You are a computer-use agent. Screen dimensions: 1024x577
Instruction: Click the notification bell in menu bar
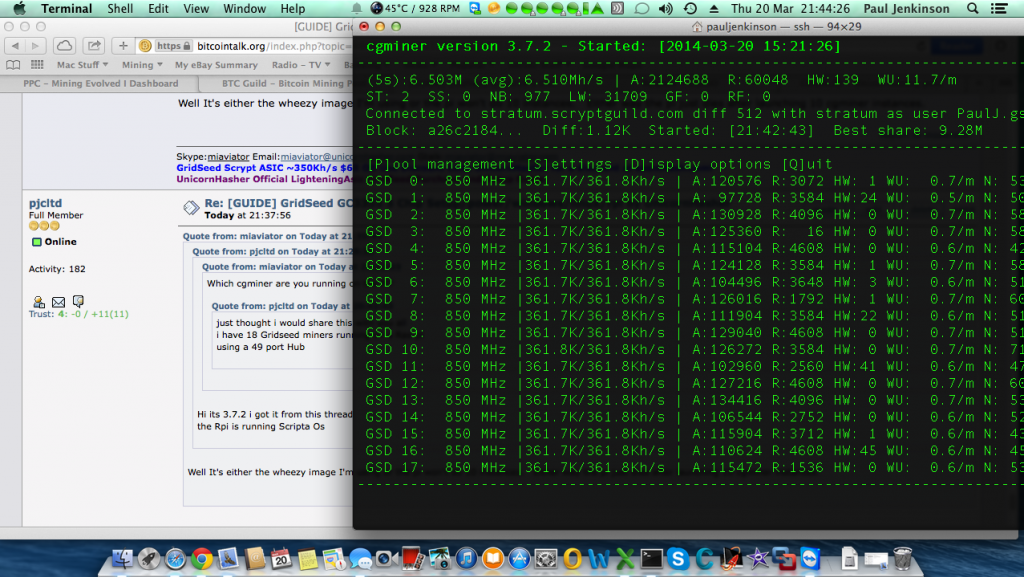[x=357, y=8]
